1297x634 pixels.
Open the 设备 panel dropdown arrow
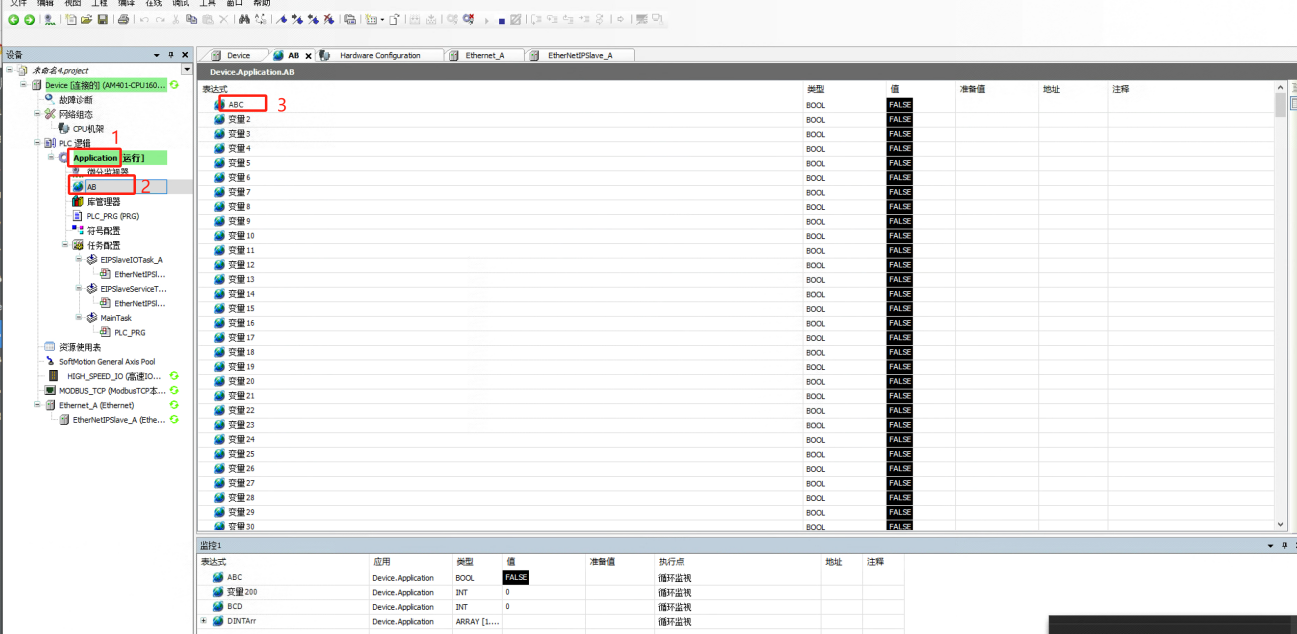[x=157, y=55]
